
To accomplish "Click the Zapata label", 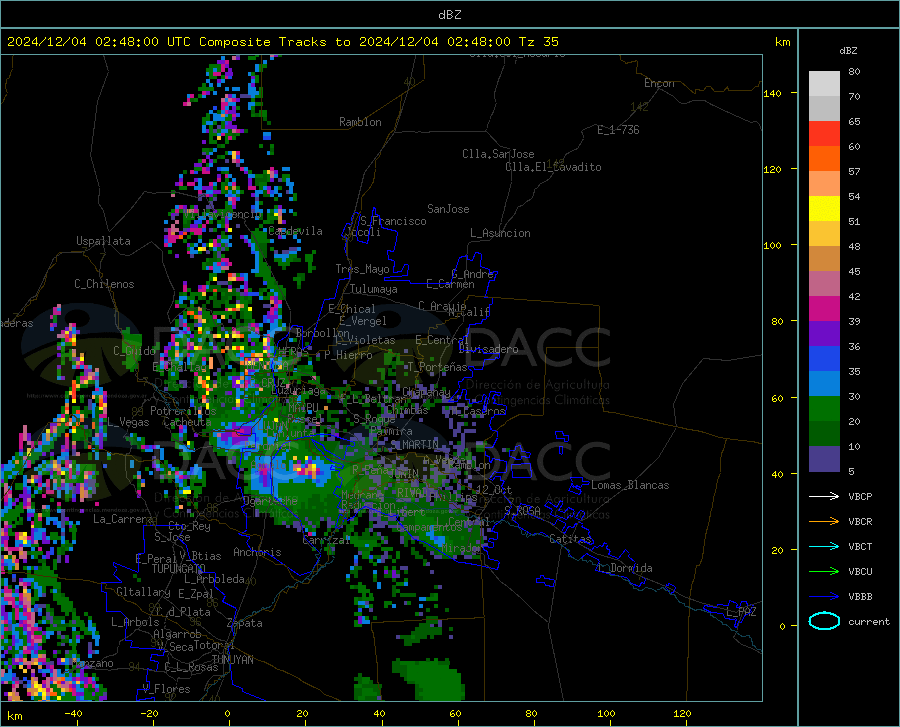I will [x=245, y=623].
